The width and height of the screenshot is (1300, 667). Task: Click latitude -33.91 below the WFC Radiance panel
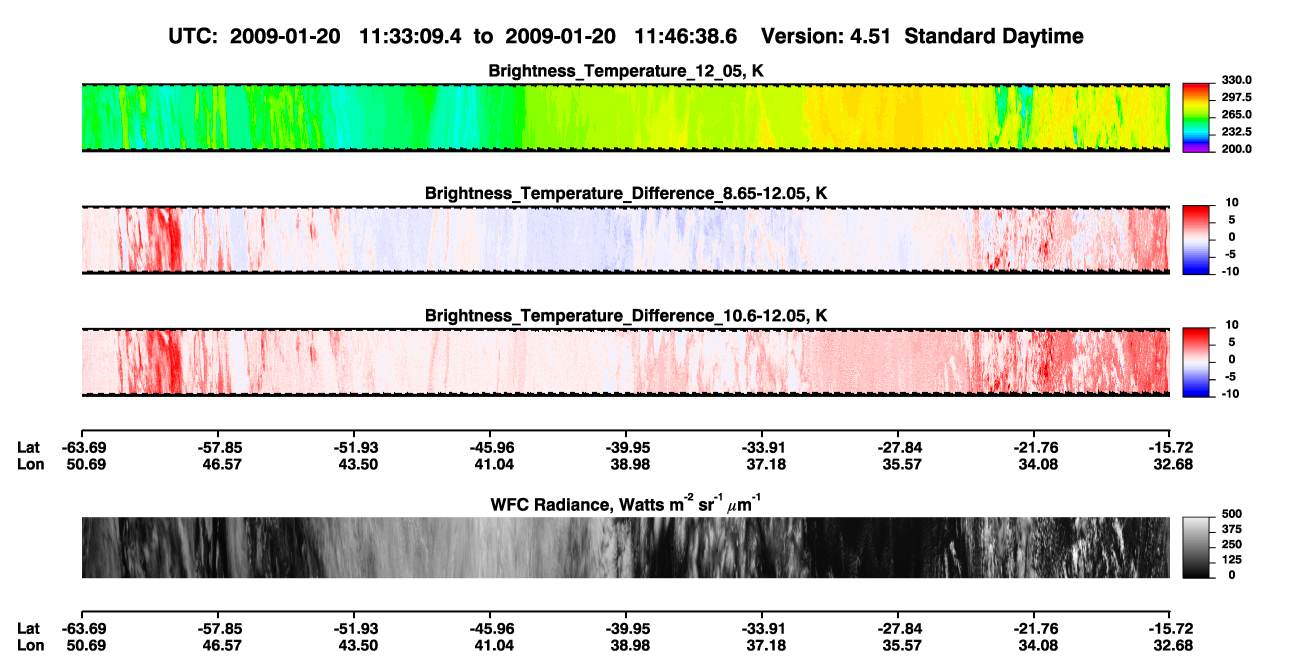pos(762,628)
